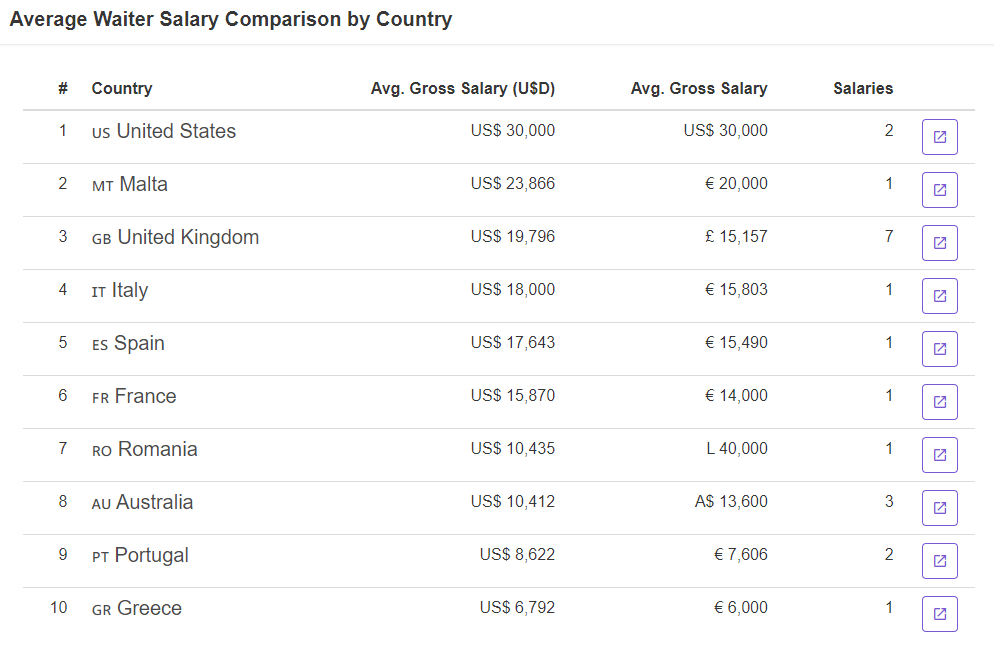Screen dimensions: 994x656
Task: Open external link icon for Italy
Action: (939, 296)
